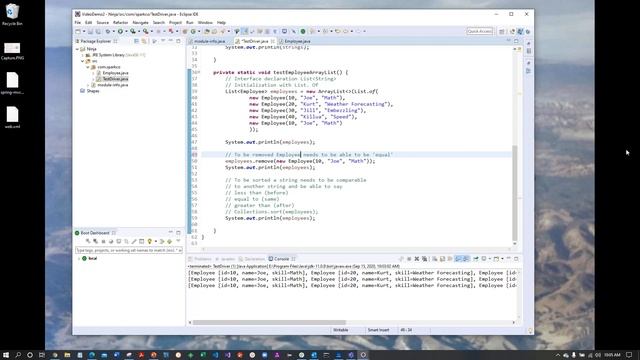Collapse the Ninja project node
Image resolution: width=640 pixels, height=360 pixels.
click(x=78, y=49)
